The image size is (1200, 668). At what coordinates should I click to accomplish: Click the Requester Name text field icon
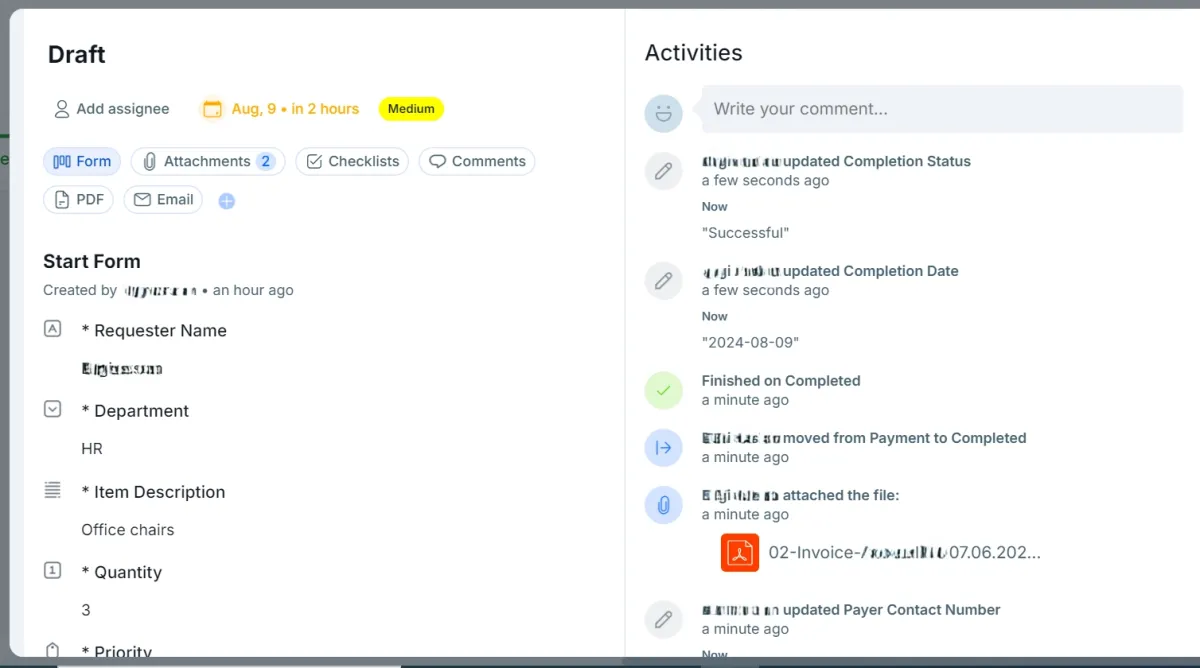(x=53, y=329)
